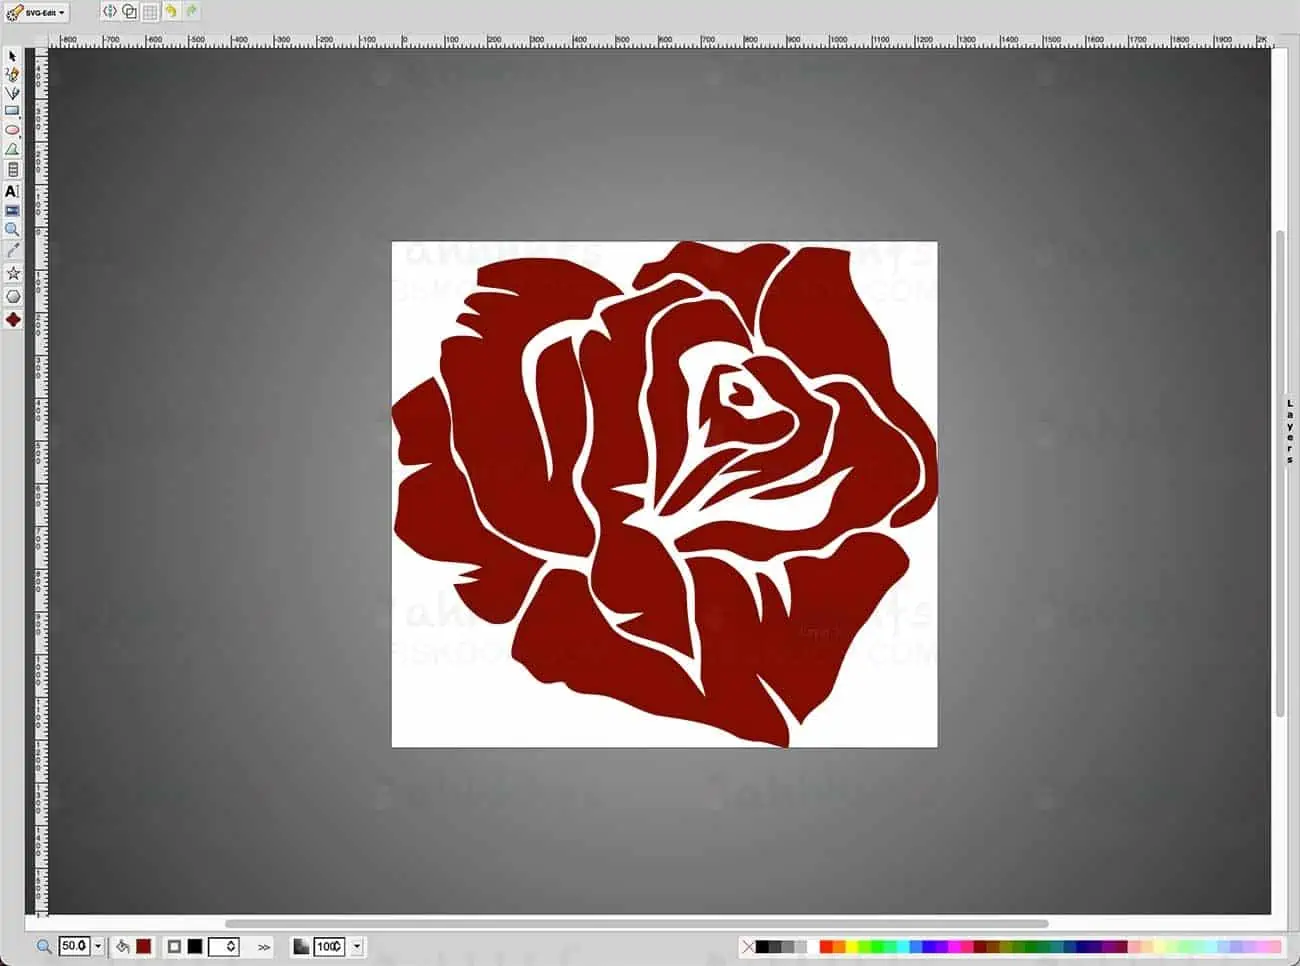Toggle wireframe mode in top toolbar

[129, 12]
